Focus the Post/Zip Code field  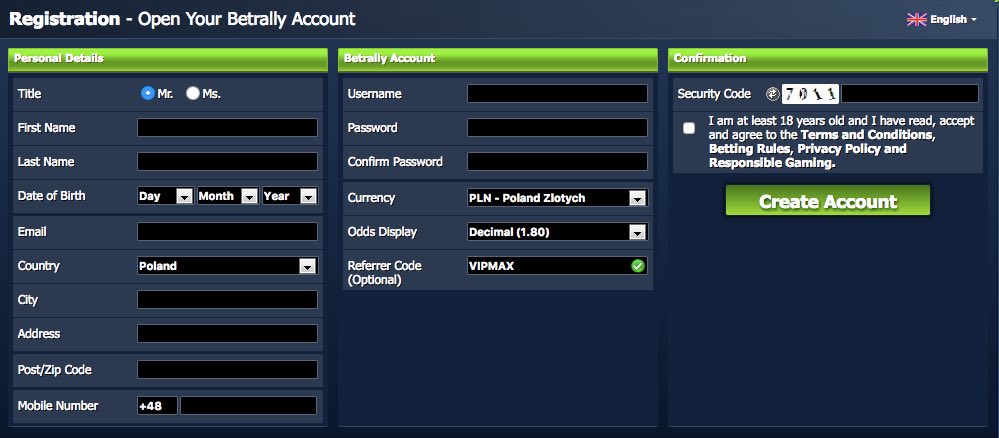[x=227, y=370]
